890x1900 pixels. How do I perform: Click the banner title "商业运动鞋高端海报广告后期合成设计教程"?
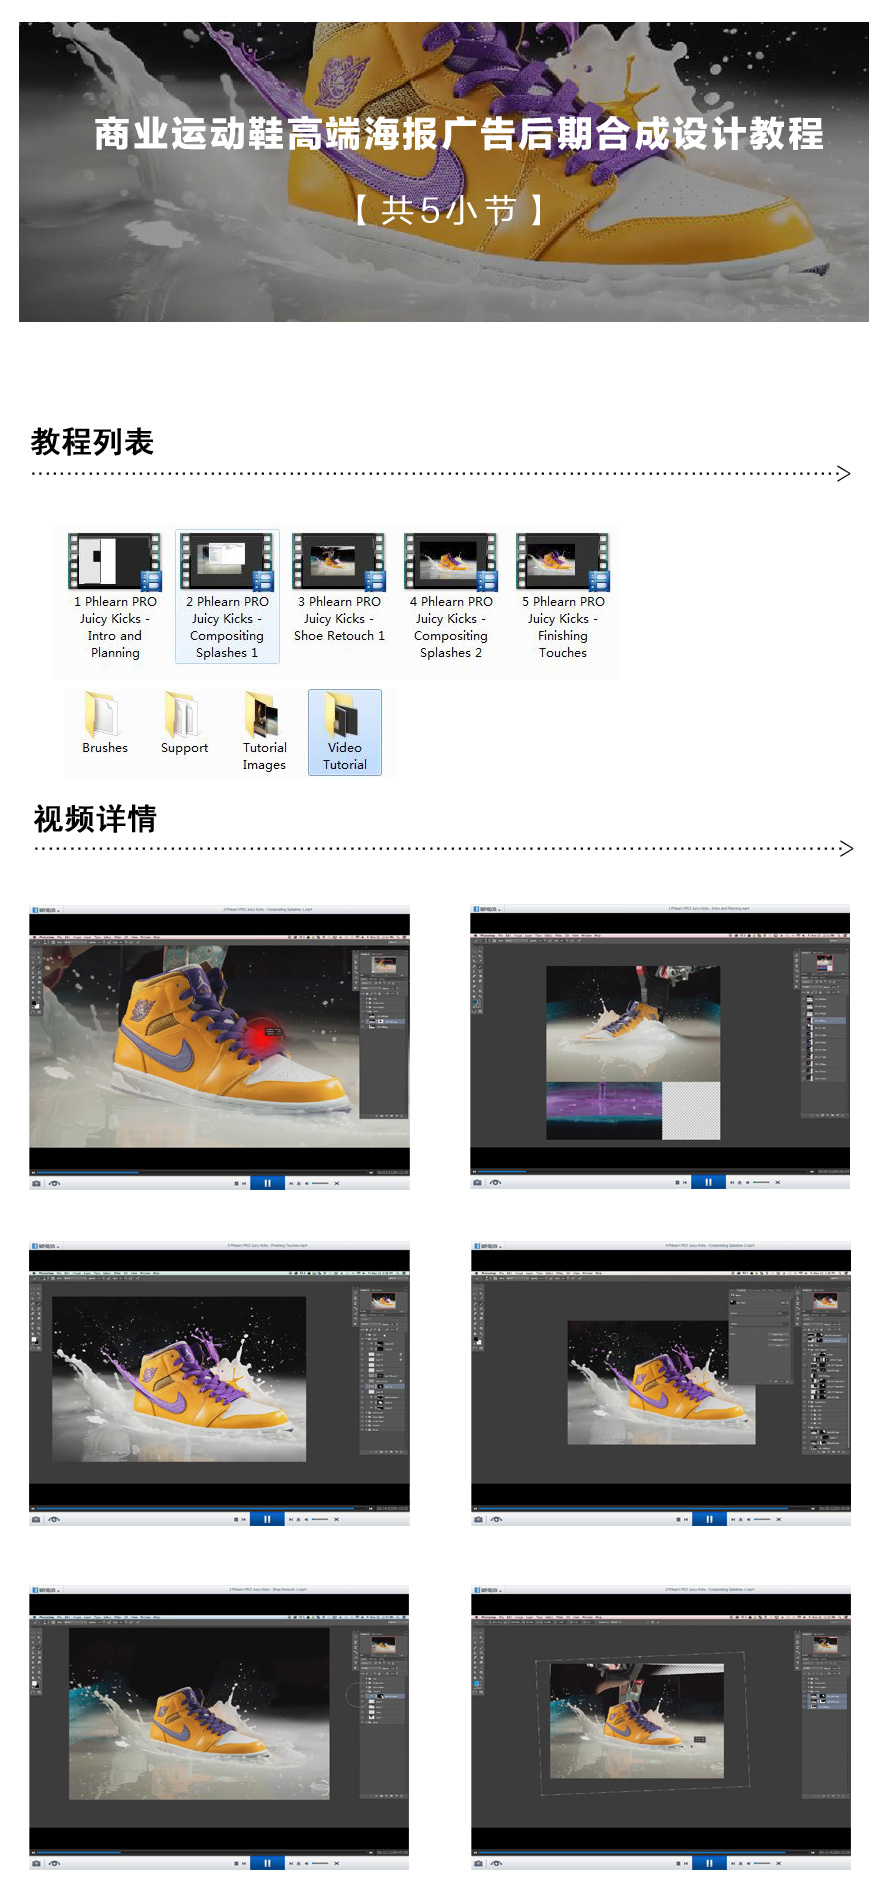point(459,134)
